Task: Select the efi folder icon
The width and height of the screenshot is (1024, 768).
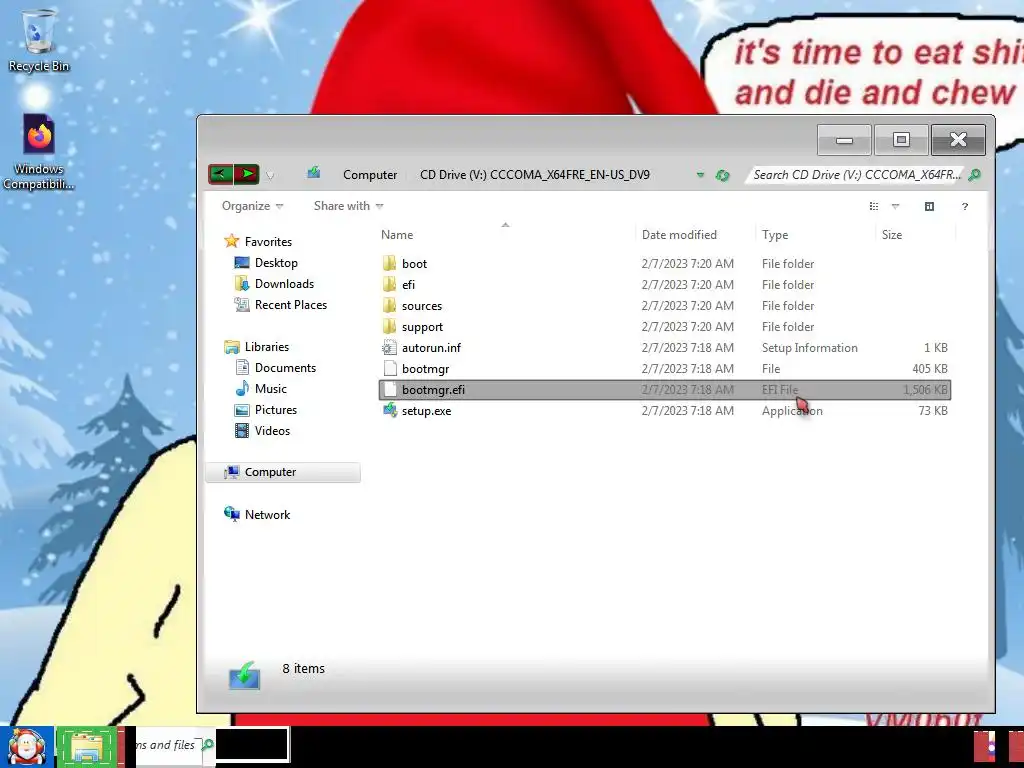Action: point(389,284)
